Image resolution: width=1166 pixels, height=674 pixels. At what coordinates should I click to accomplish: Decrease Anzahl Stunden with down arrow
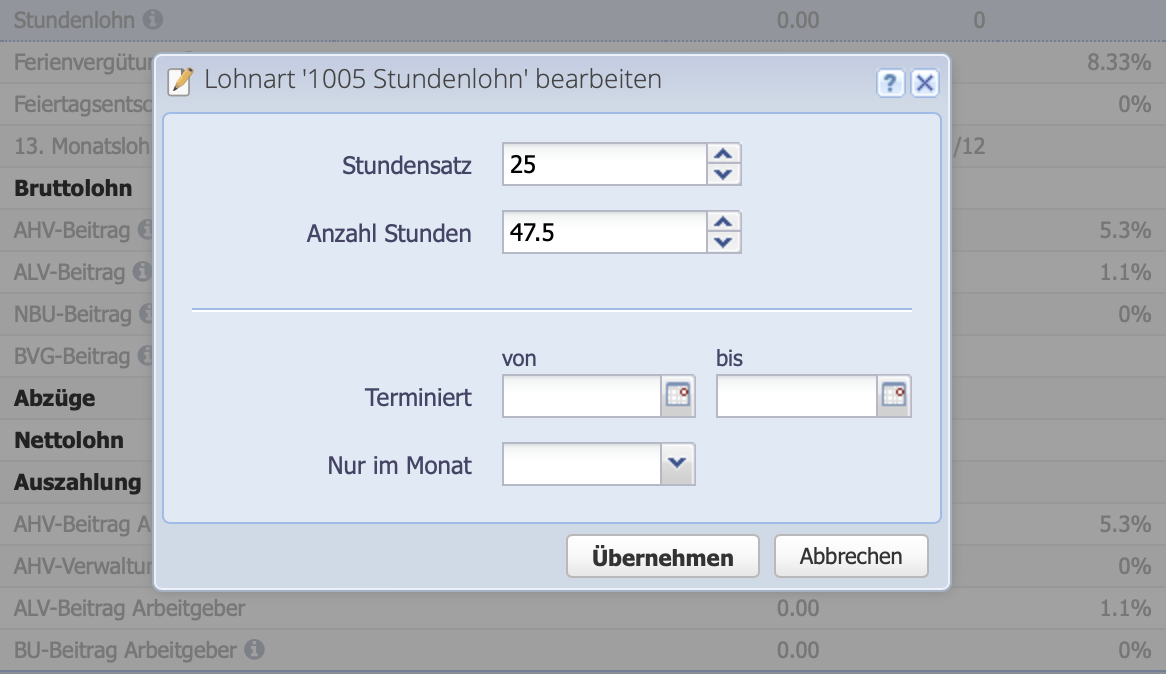724,242
